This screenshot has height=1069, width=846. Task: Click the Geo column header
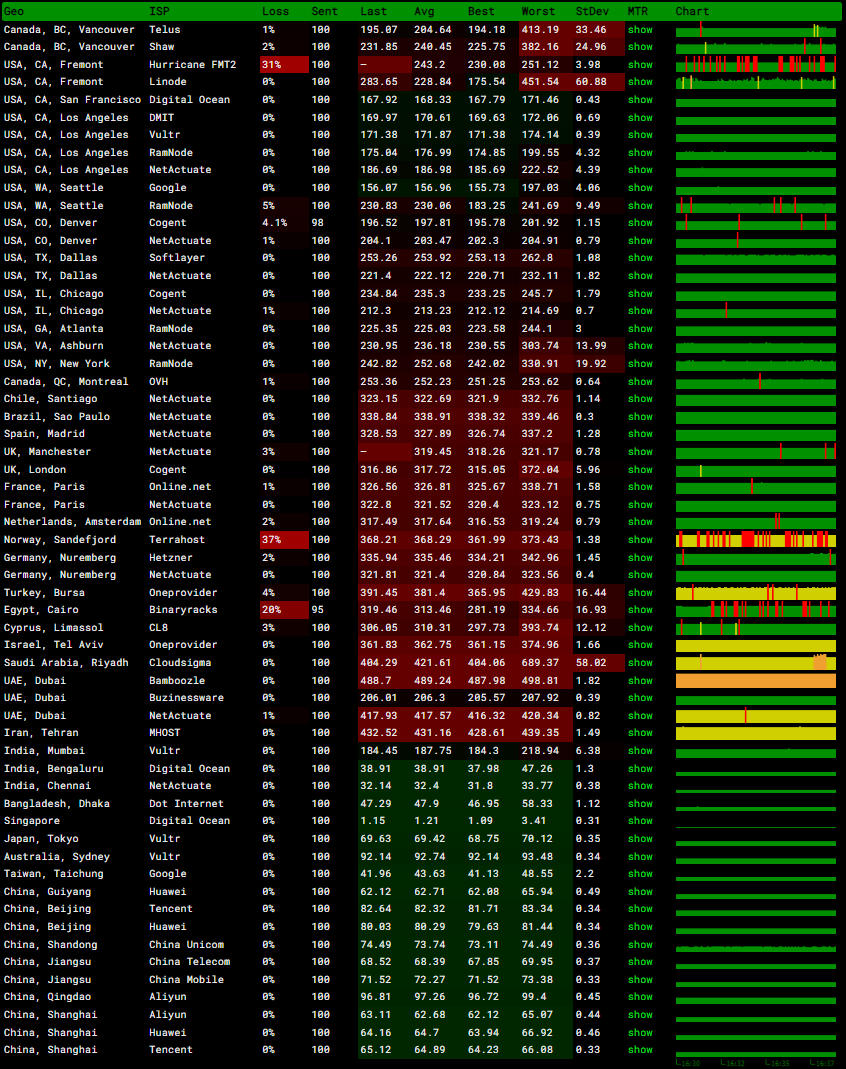14,11
